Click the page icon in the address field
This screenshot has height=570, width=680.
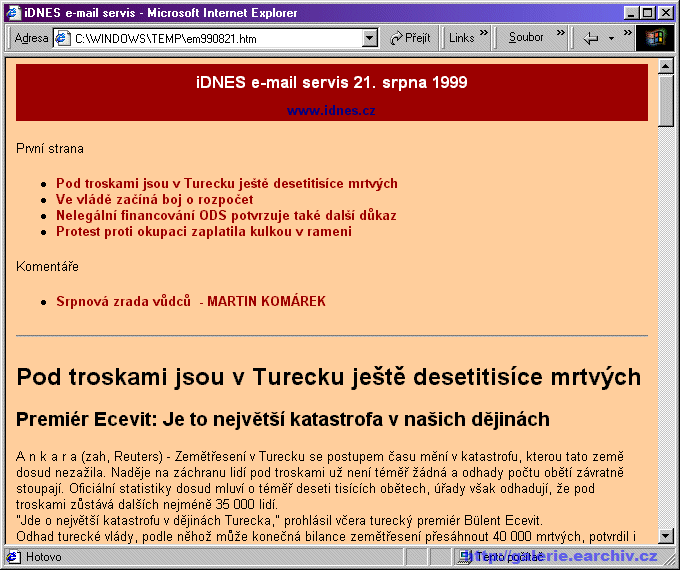(x=63, y=38)
